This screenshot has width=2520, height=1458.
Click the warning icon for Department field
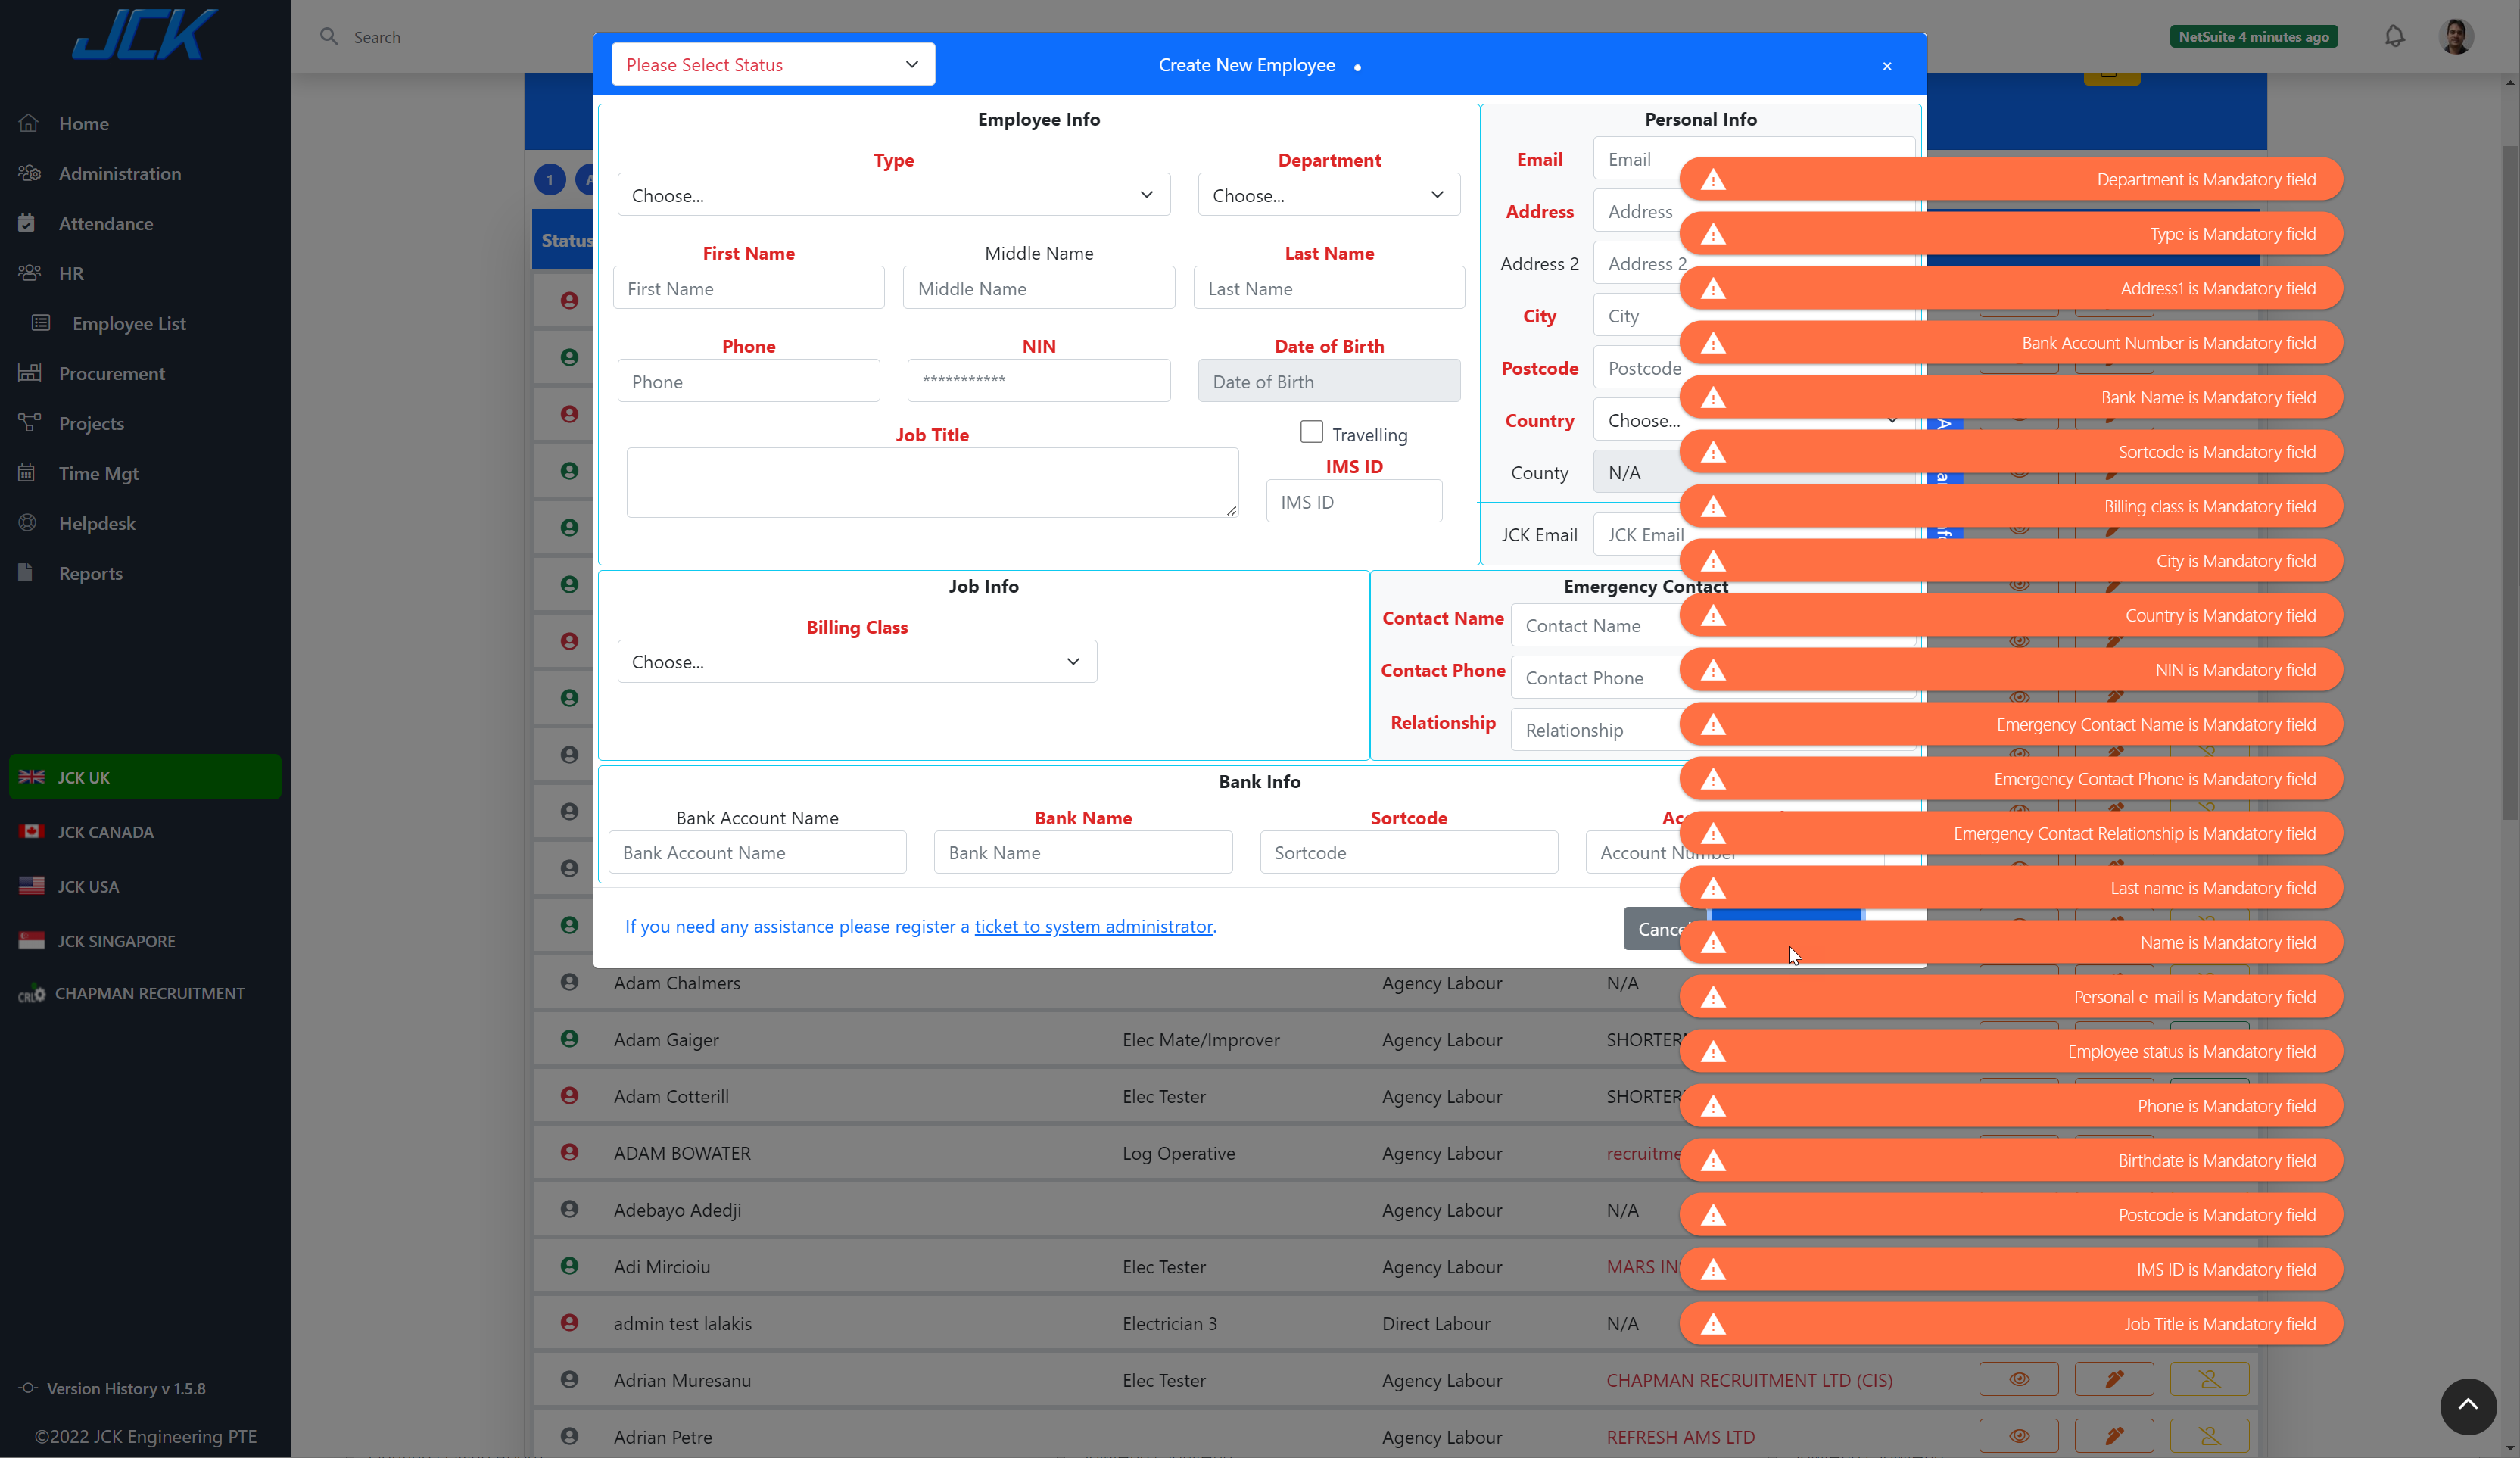pos(1715,179)
